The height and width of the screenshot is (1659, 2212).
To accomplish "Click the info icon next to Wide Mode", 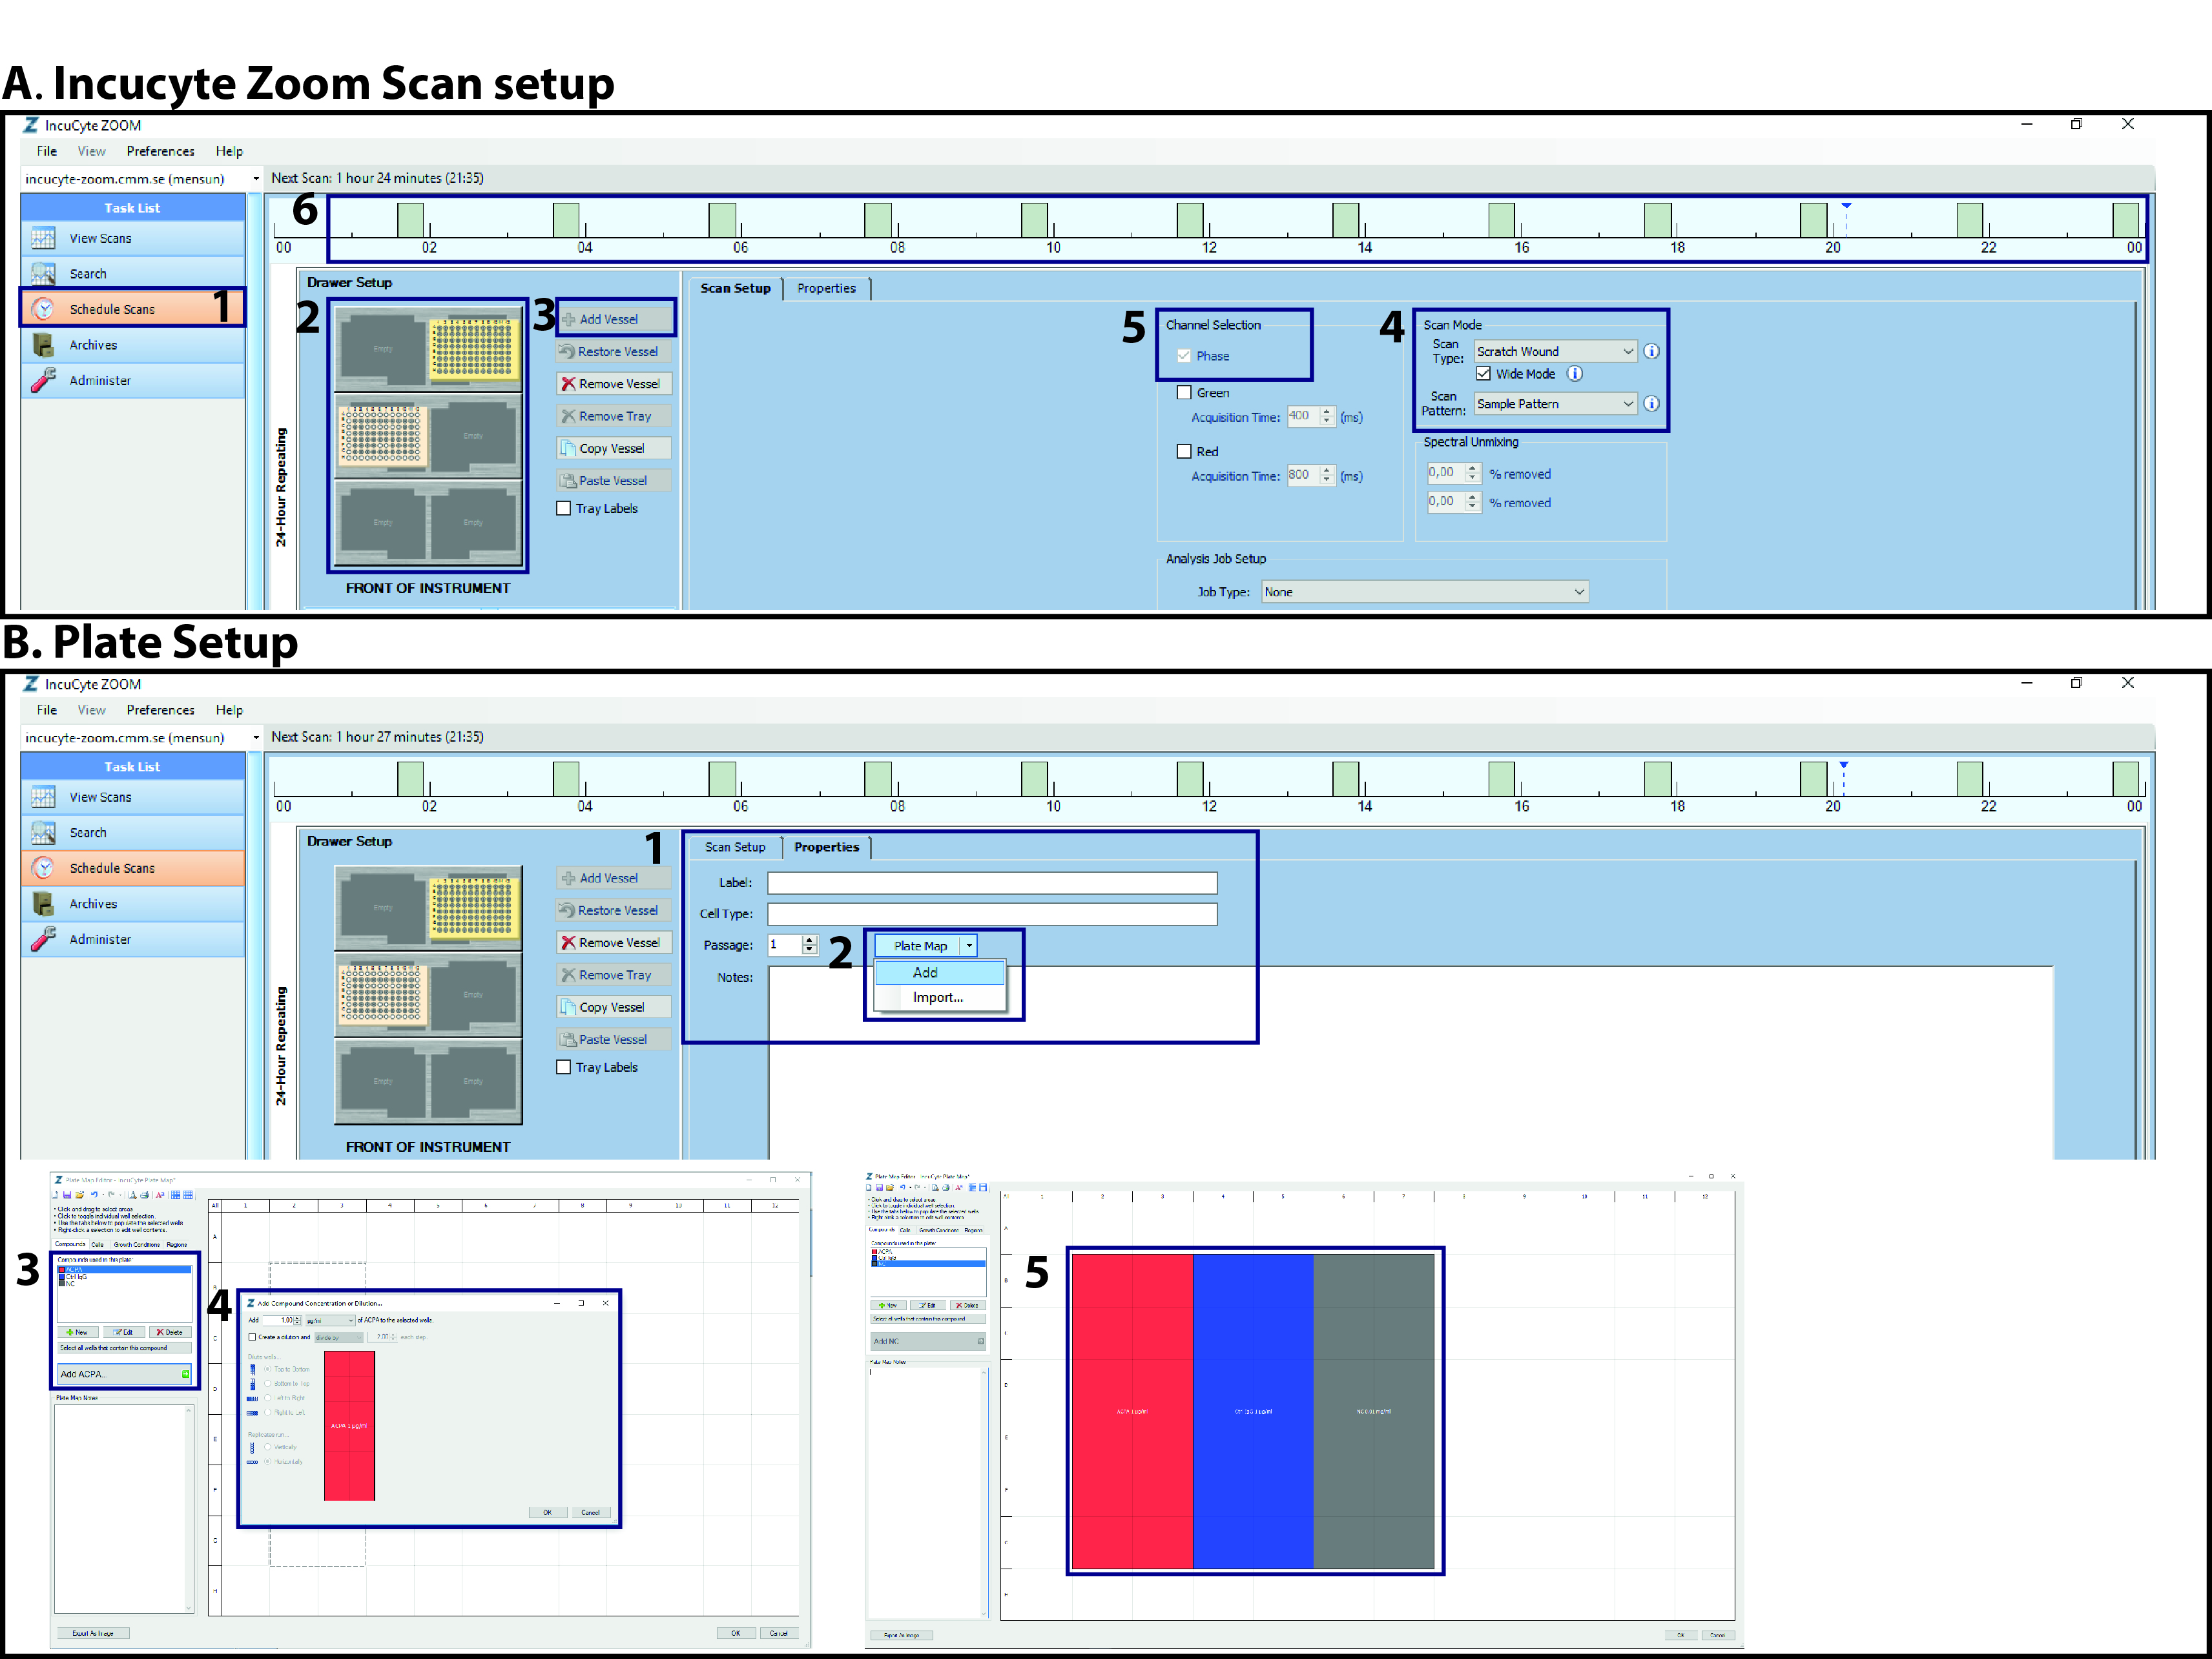I will [x=1574, y=374].
